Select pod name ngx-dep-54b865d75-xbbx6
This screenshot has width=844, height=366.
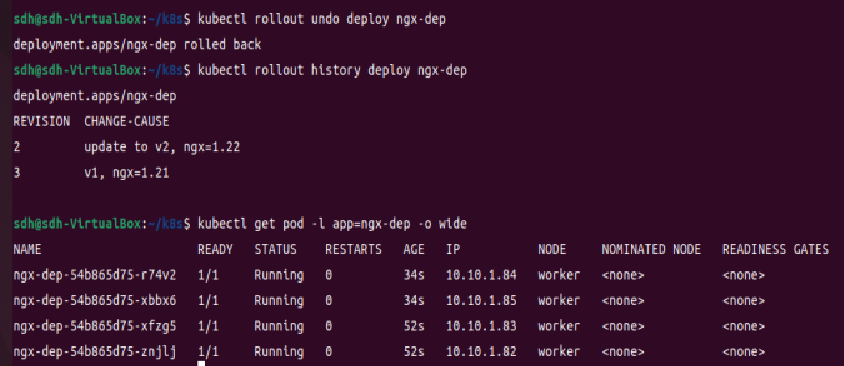(95, 300)
